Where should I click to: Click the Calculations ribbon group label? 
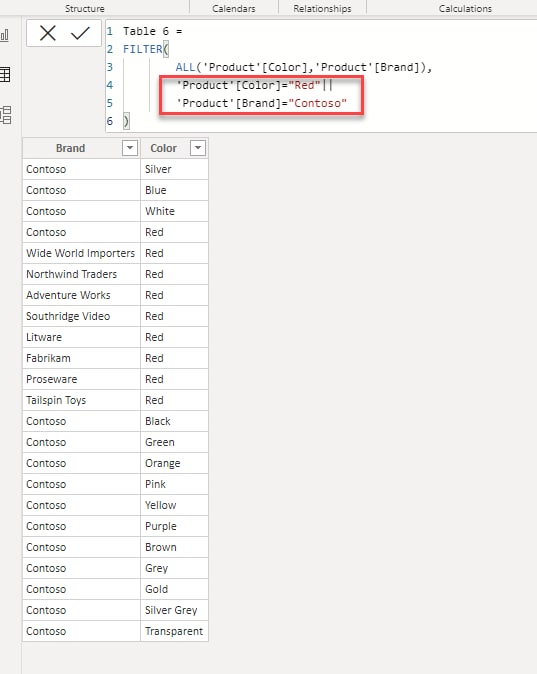[465, 8]
